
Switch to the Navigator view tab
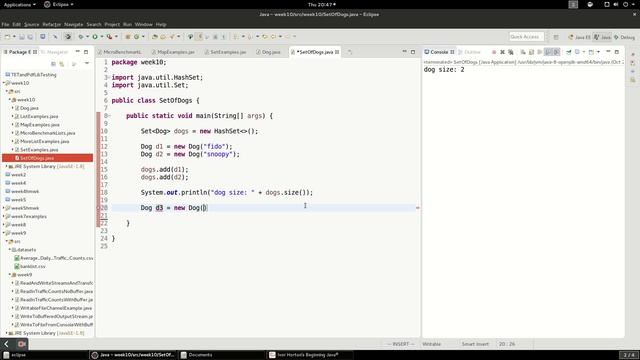tap(55, 52)
